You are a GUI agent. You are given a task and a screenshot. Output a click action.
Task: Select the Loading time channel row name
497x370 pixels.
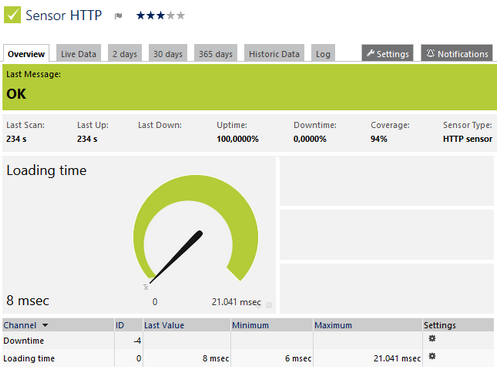(29, 358)
